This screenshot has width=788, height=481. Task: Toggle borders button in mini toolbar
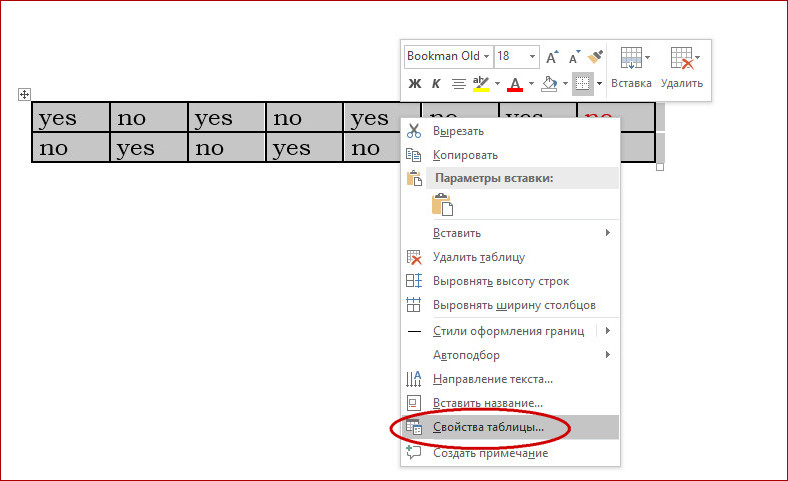click(582, 83)
